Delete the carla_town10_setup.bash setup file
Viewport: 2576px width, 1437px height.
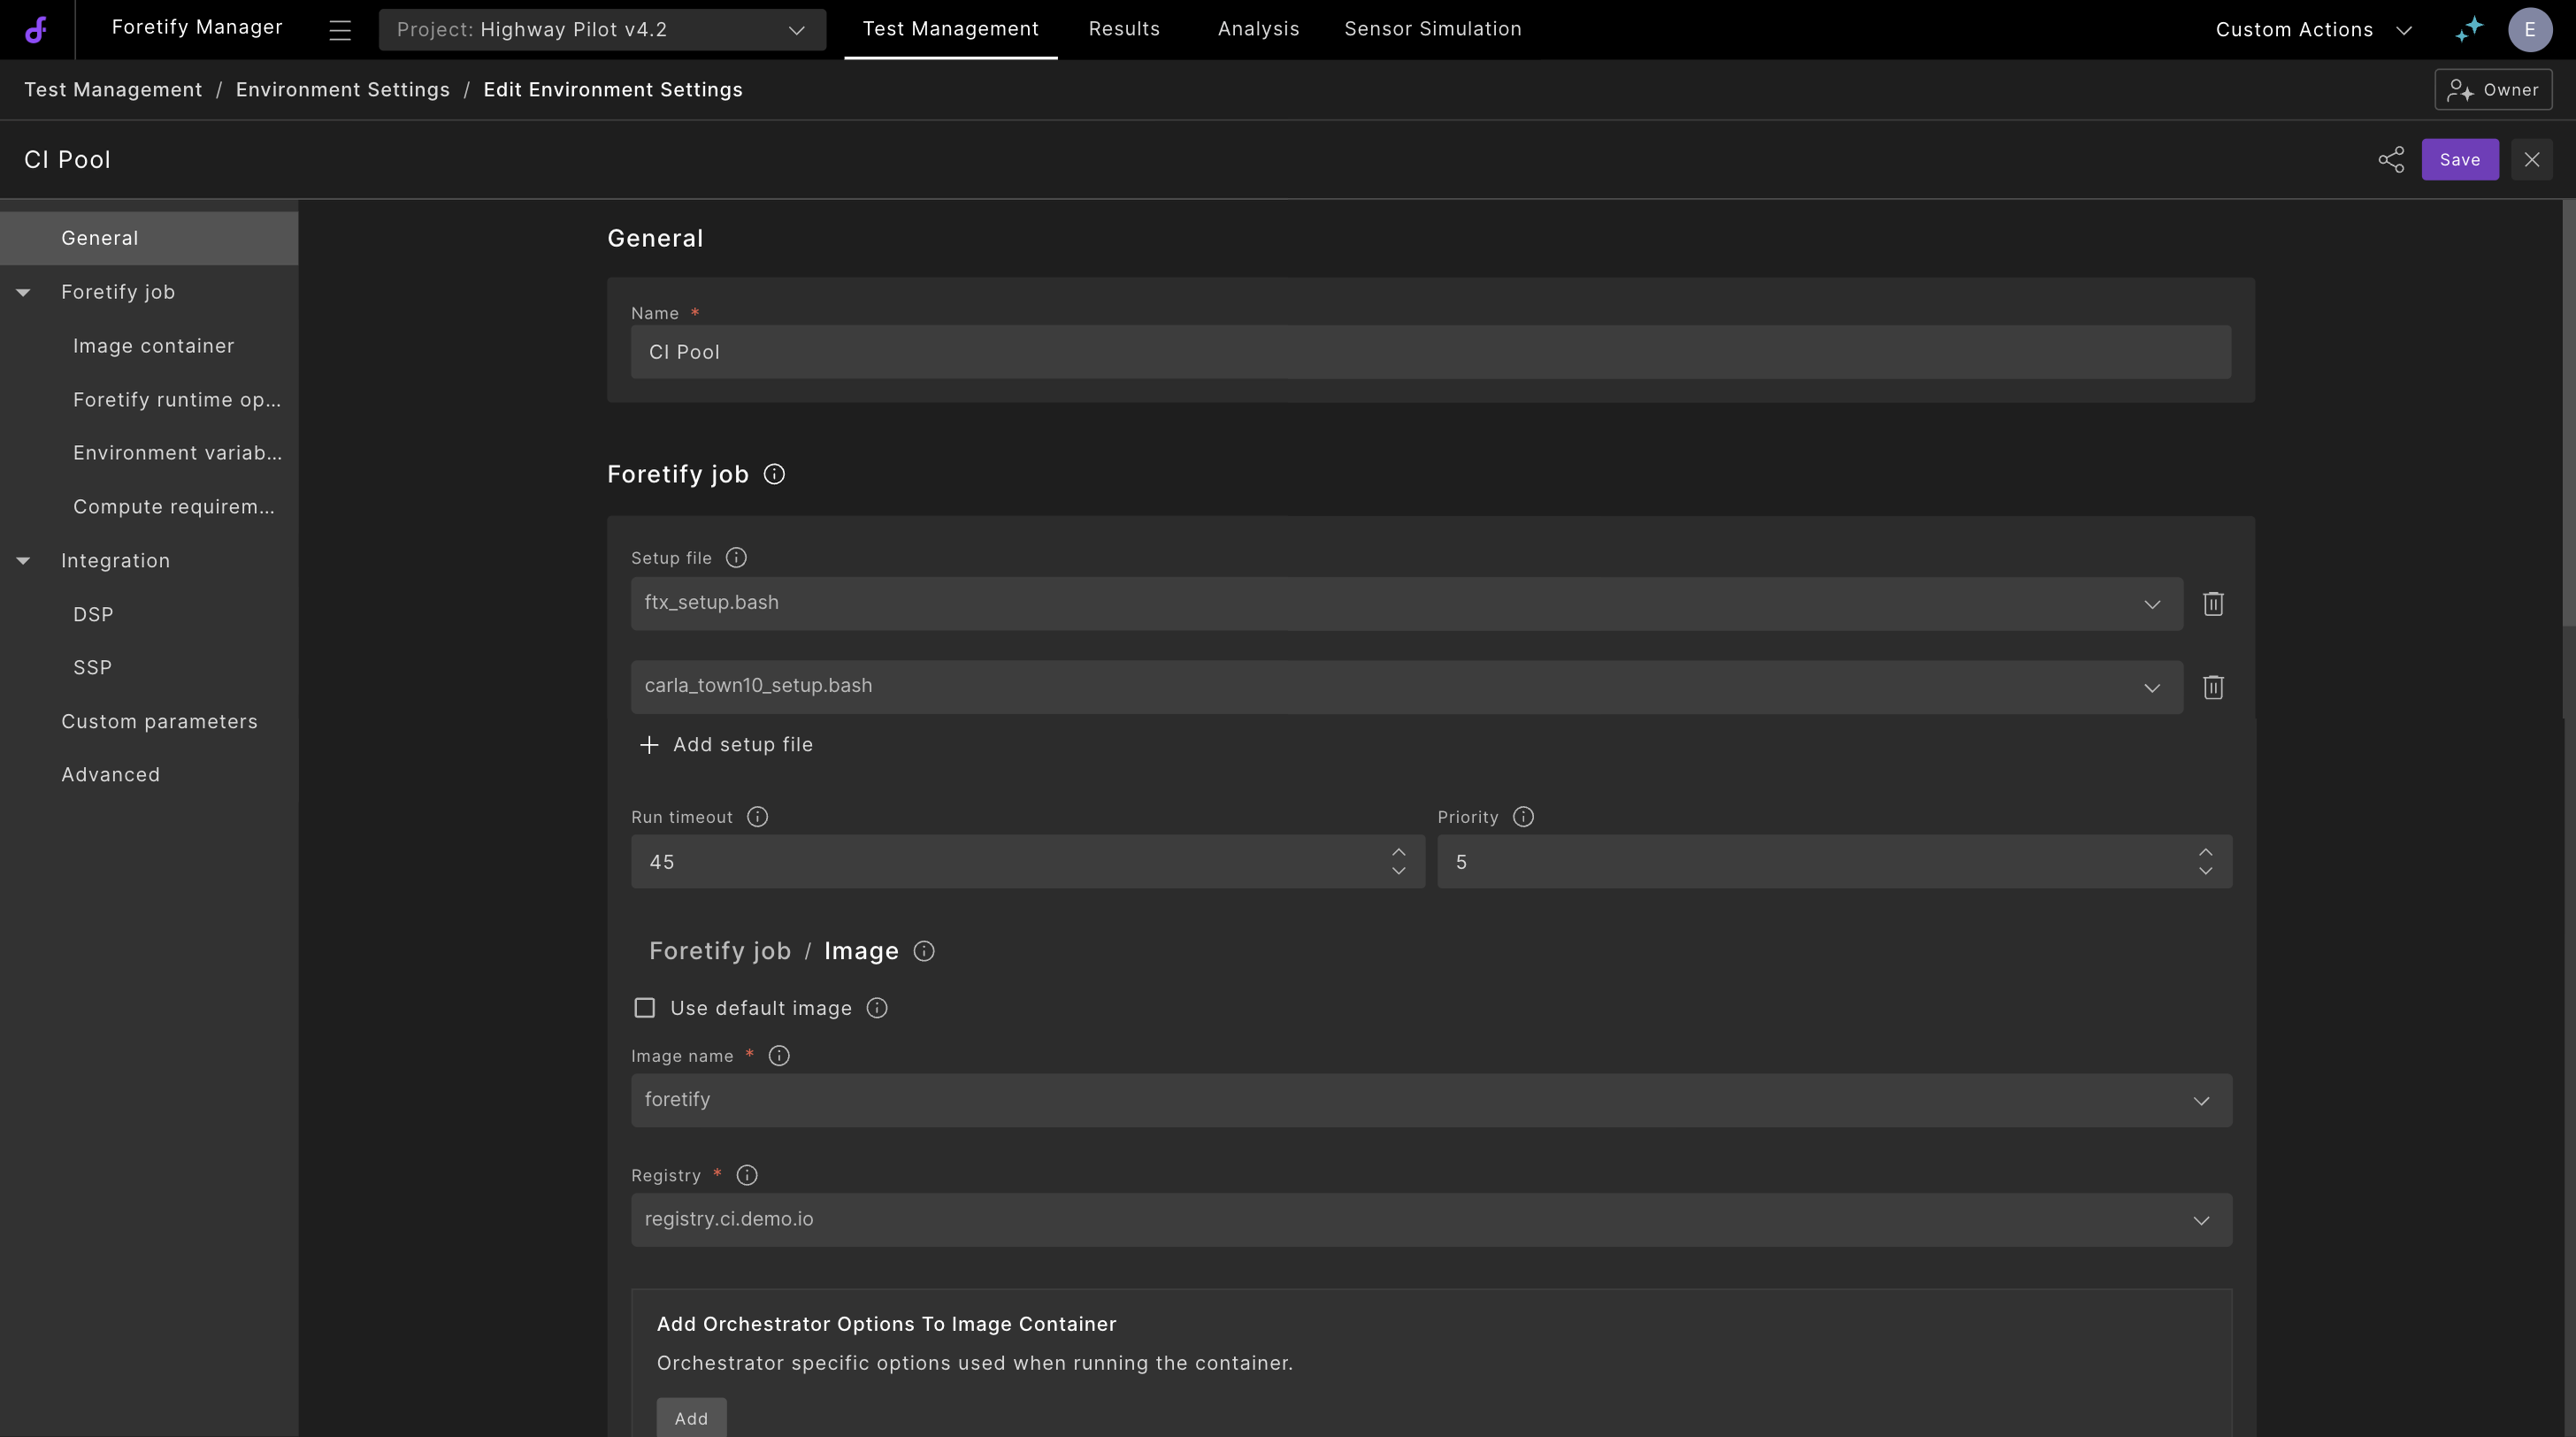(2212, 687)
